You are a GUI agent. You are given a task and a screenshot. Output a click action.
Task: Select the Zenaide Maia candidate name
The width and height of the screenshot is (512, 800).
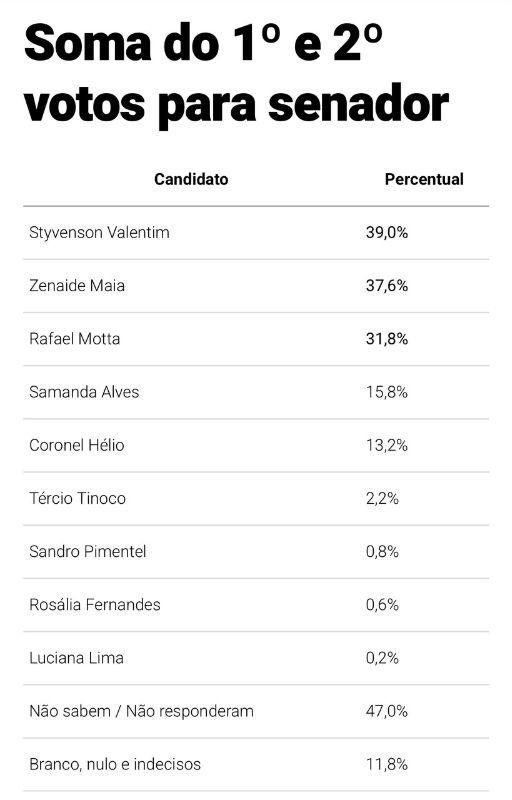pos(77,286)
